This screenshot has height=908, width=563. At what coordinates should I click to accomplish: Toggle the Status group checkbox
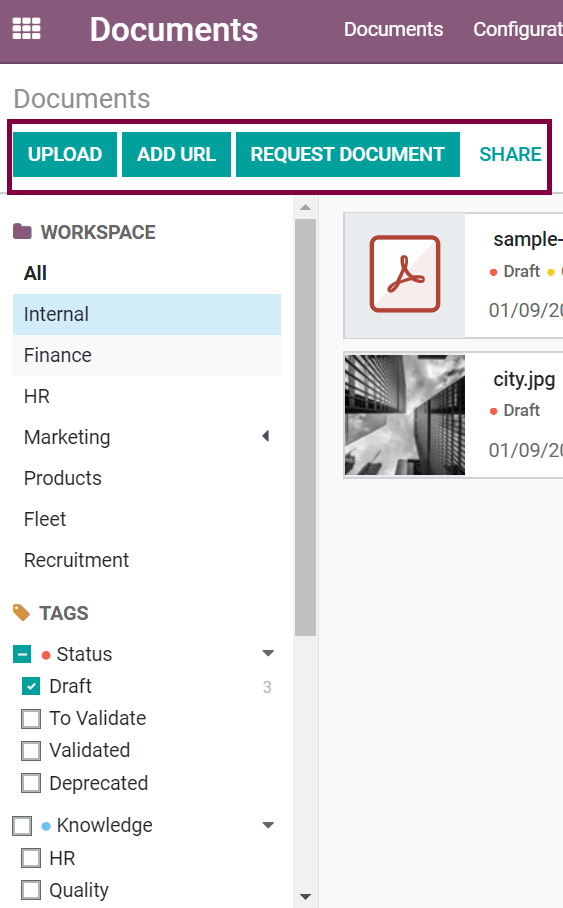pyautogui.click(x=22, y=654)
